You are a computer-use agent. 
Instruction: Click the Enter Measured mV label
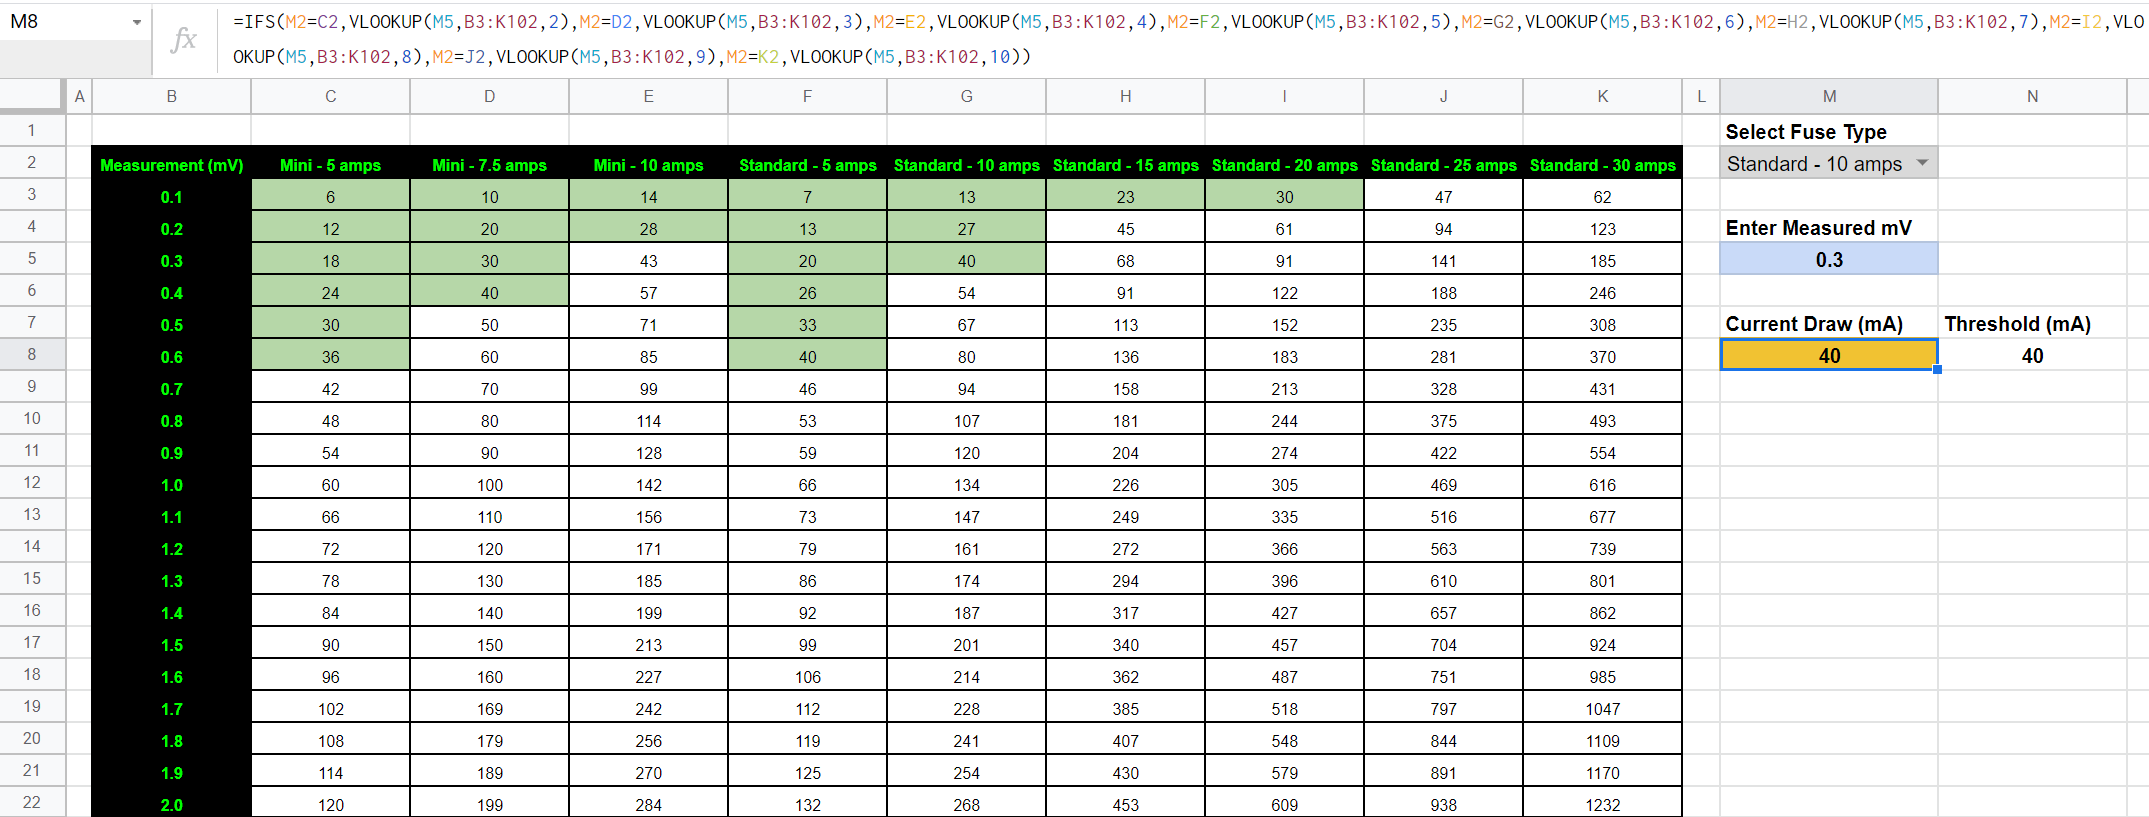(1818, 228)
